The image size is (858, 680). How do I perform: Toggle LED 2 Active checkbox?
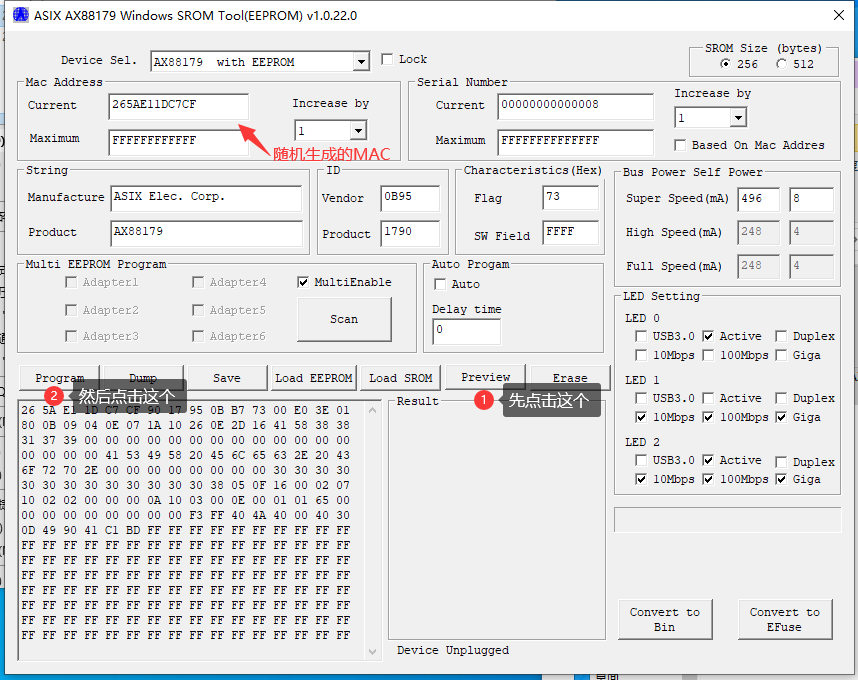708,460
